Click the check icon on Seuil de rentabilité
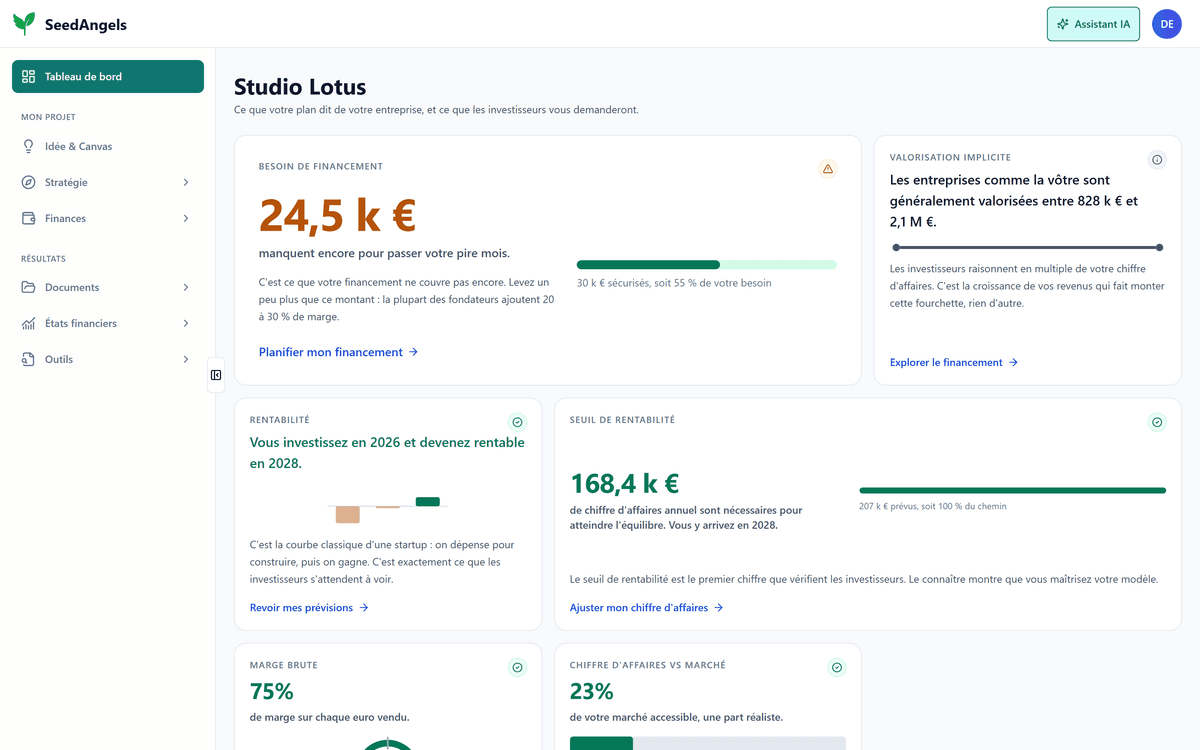 point(1157,422)
